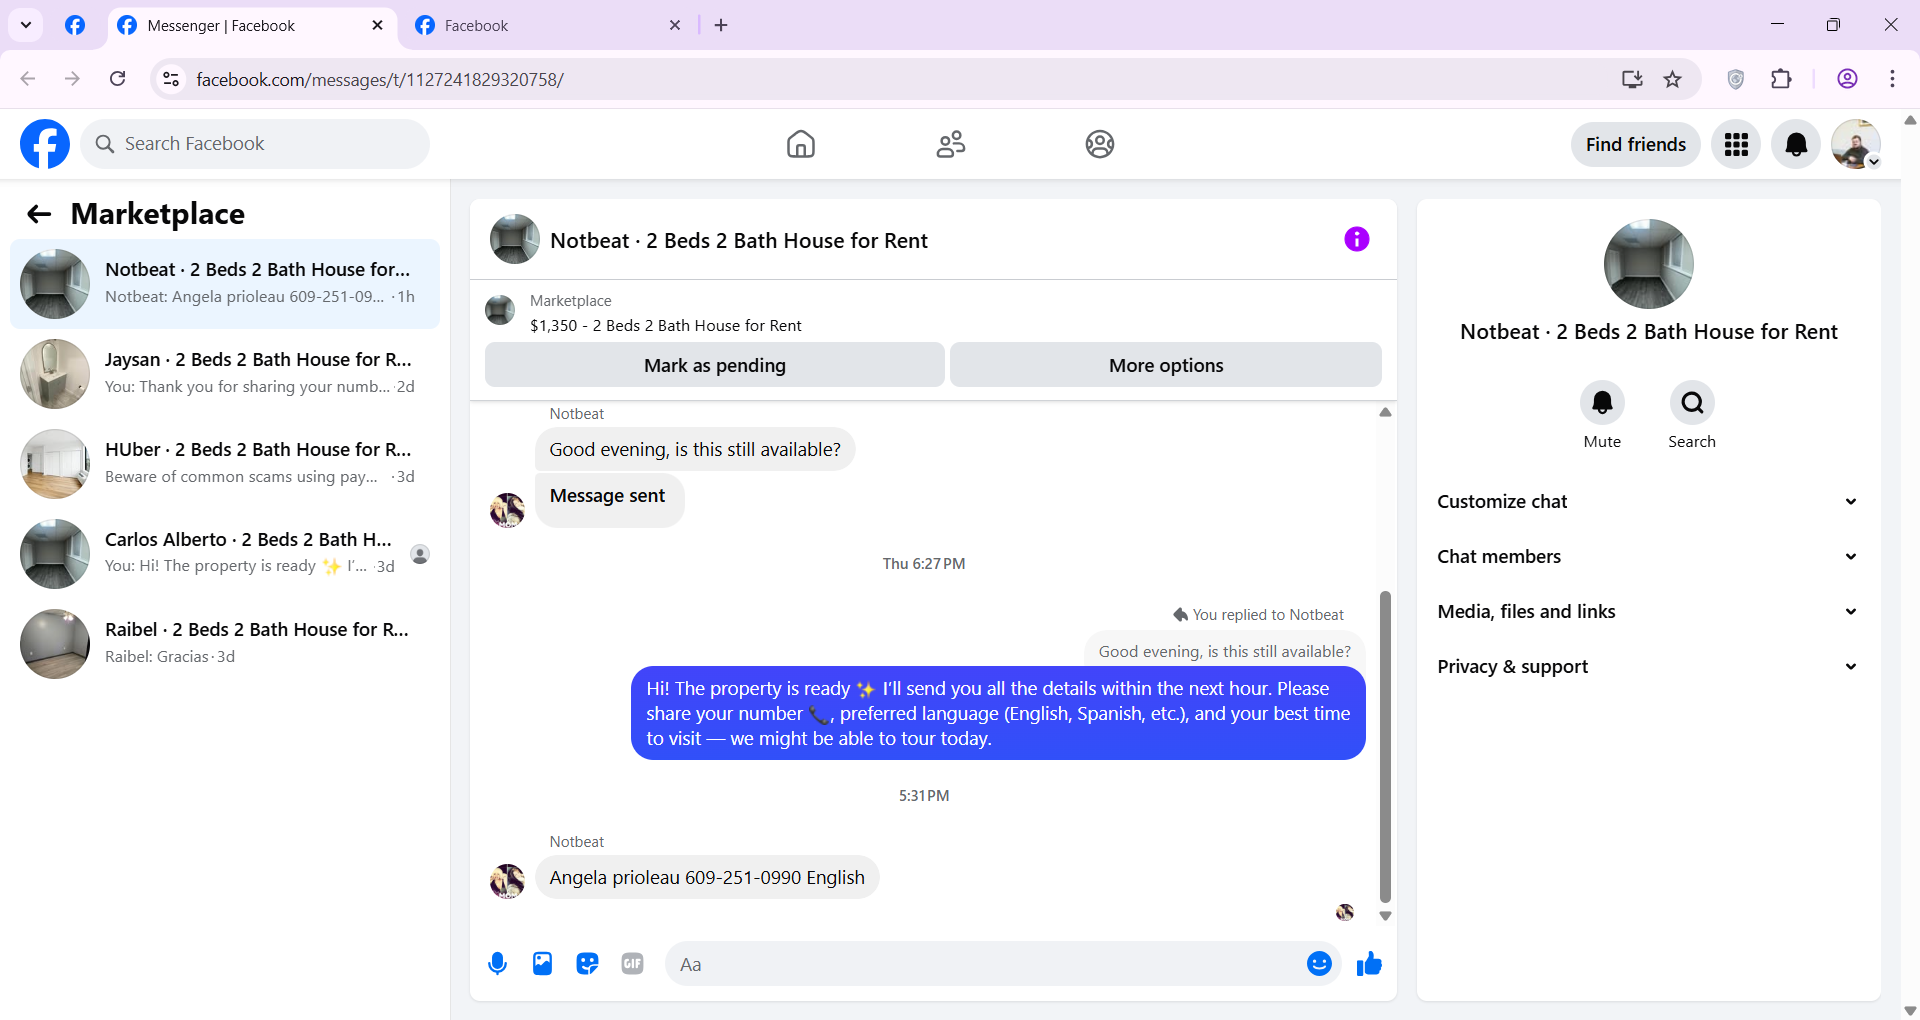
Task: Attach a photo file icon
Action: coord(542,964)
